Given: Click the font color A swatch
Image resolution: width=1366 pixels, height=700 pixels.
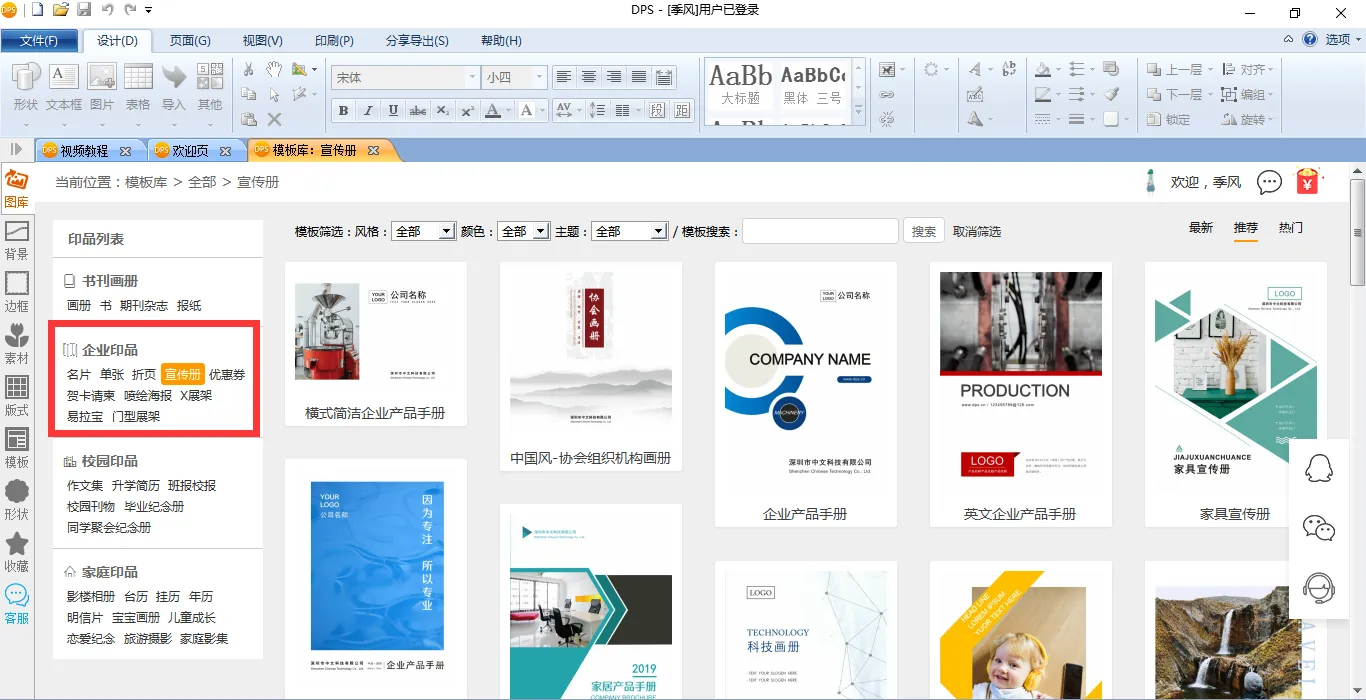Looking at the screenshot, I should click(x=492, y=110).
